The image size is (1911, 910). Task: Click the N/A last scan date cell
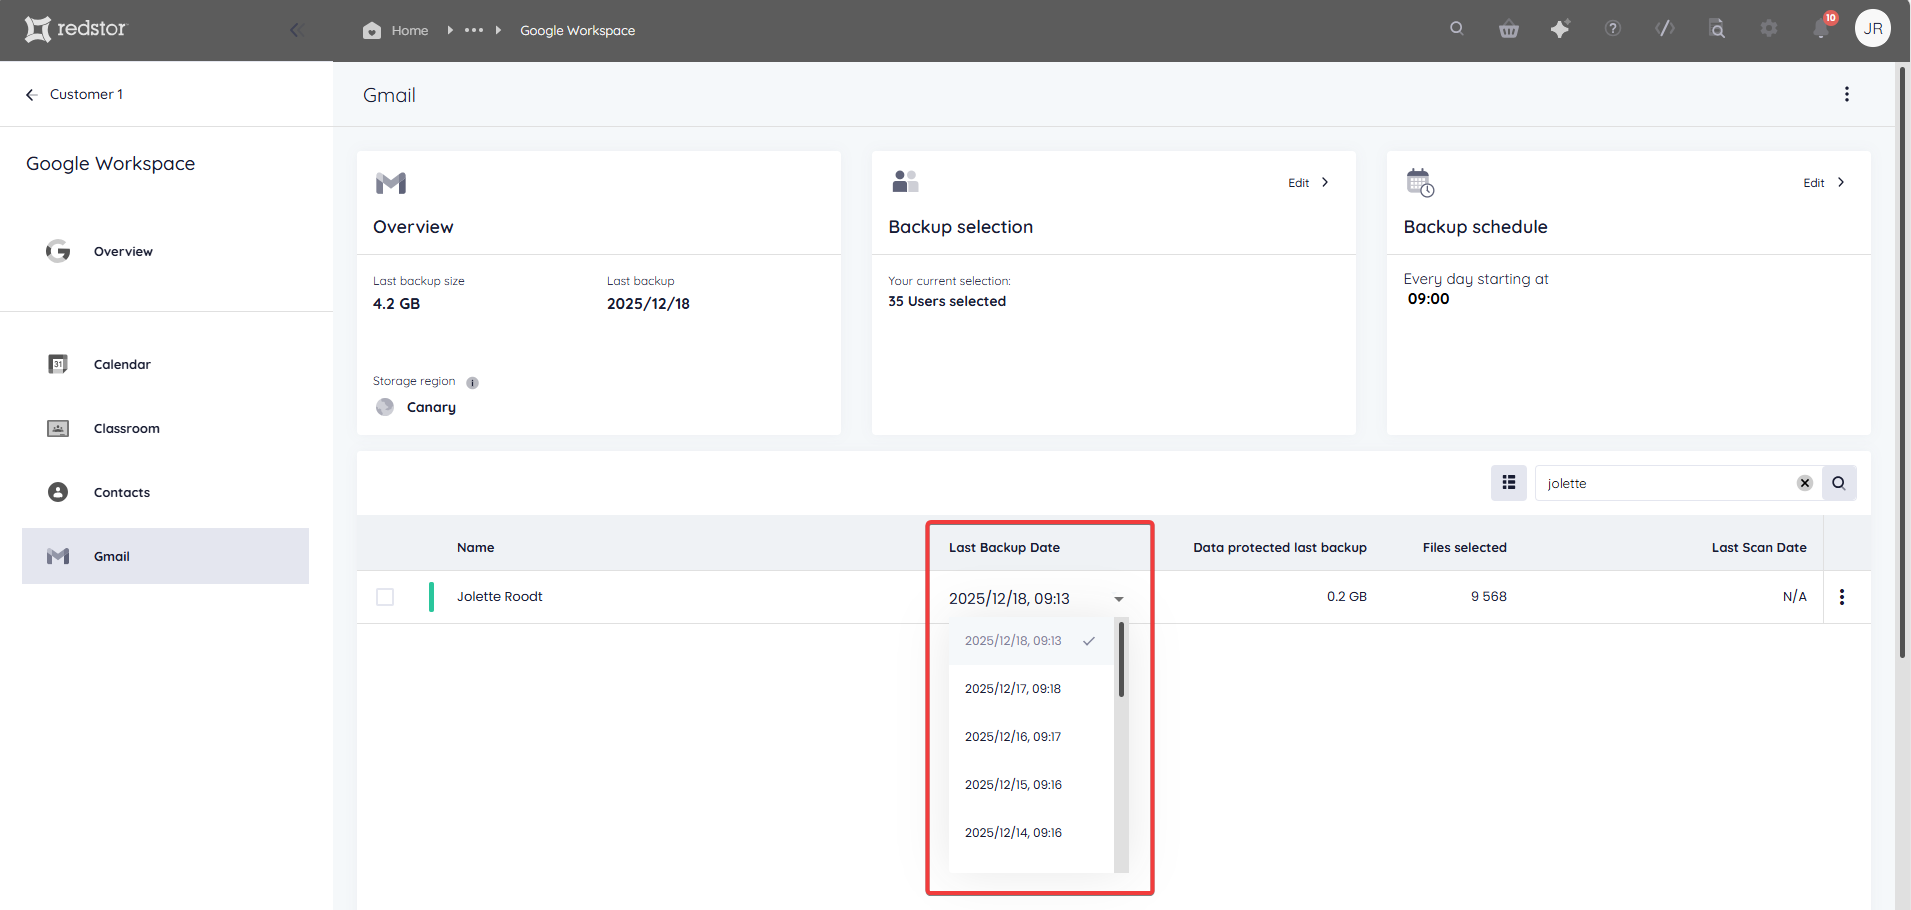pyautogui.click(x=1795, y=597)
